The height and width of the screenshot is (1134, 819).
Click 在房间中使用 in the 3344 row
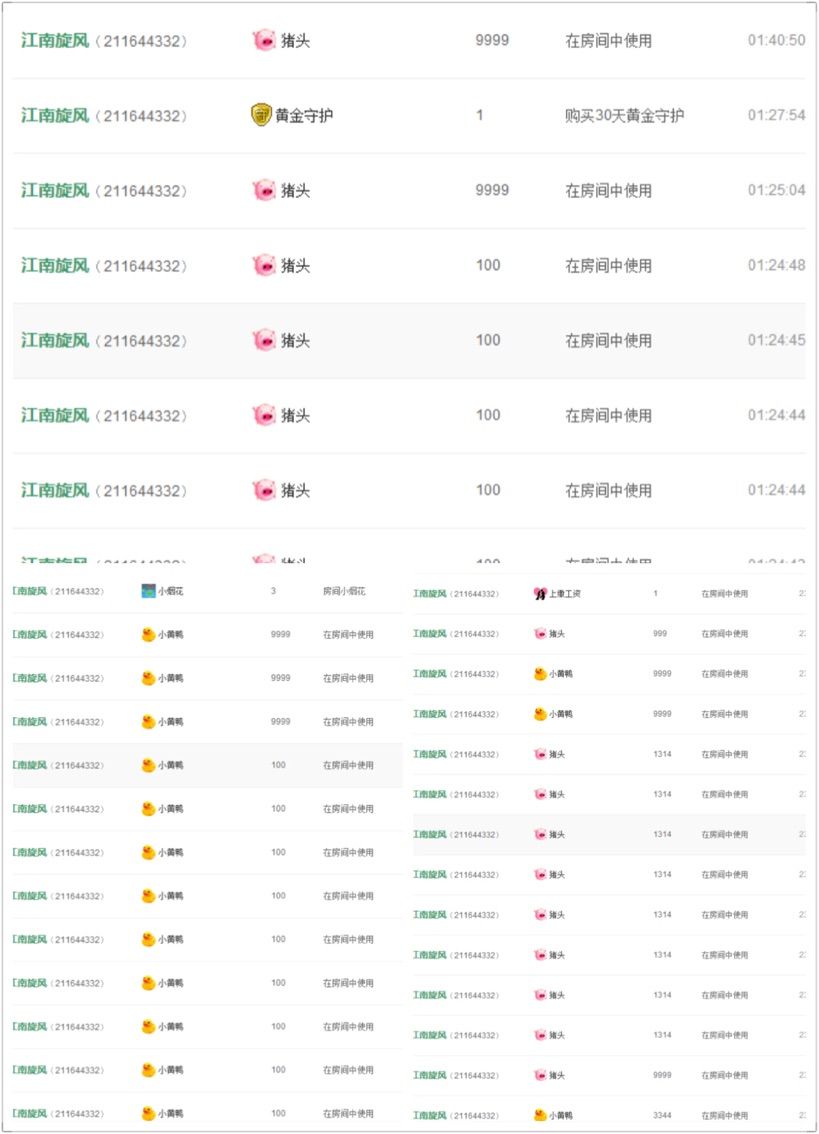click(x=724, y=1115)
